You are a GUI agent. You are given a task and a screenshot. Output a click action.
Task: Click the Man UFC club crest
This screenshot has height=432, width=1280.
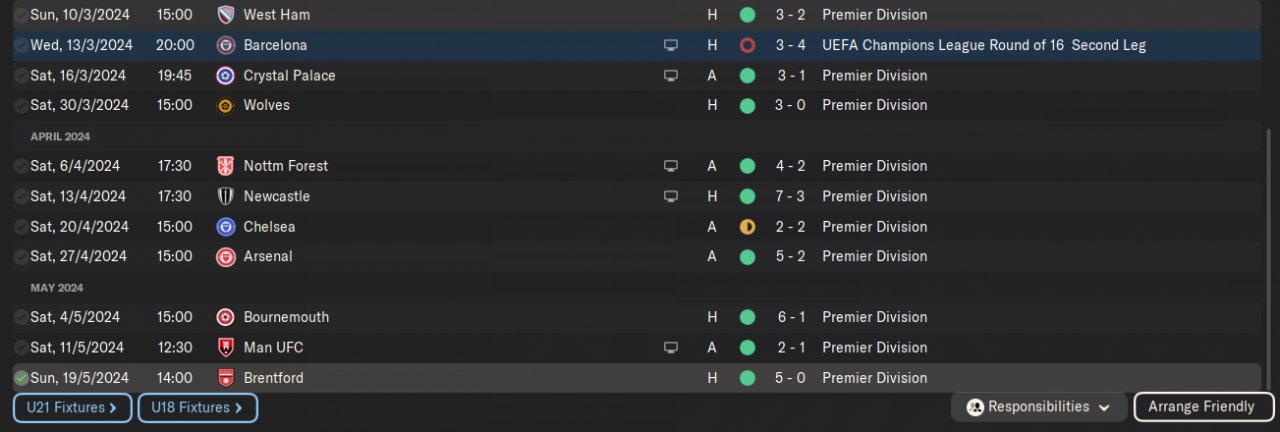point(226,348)
